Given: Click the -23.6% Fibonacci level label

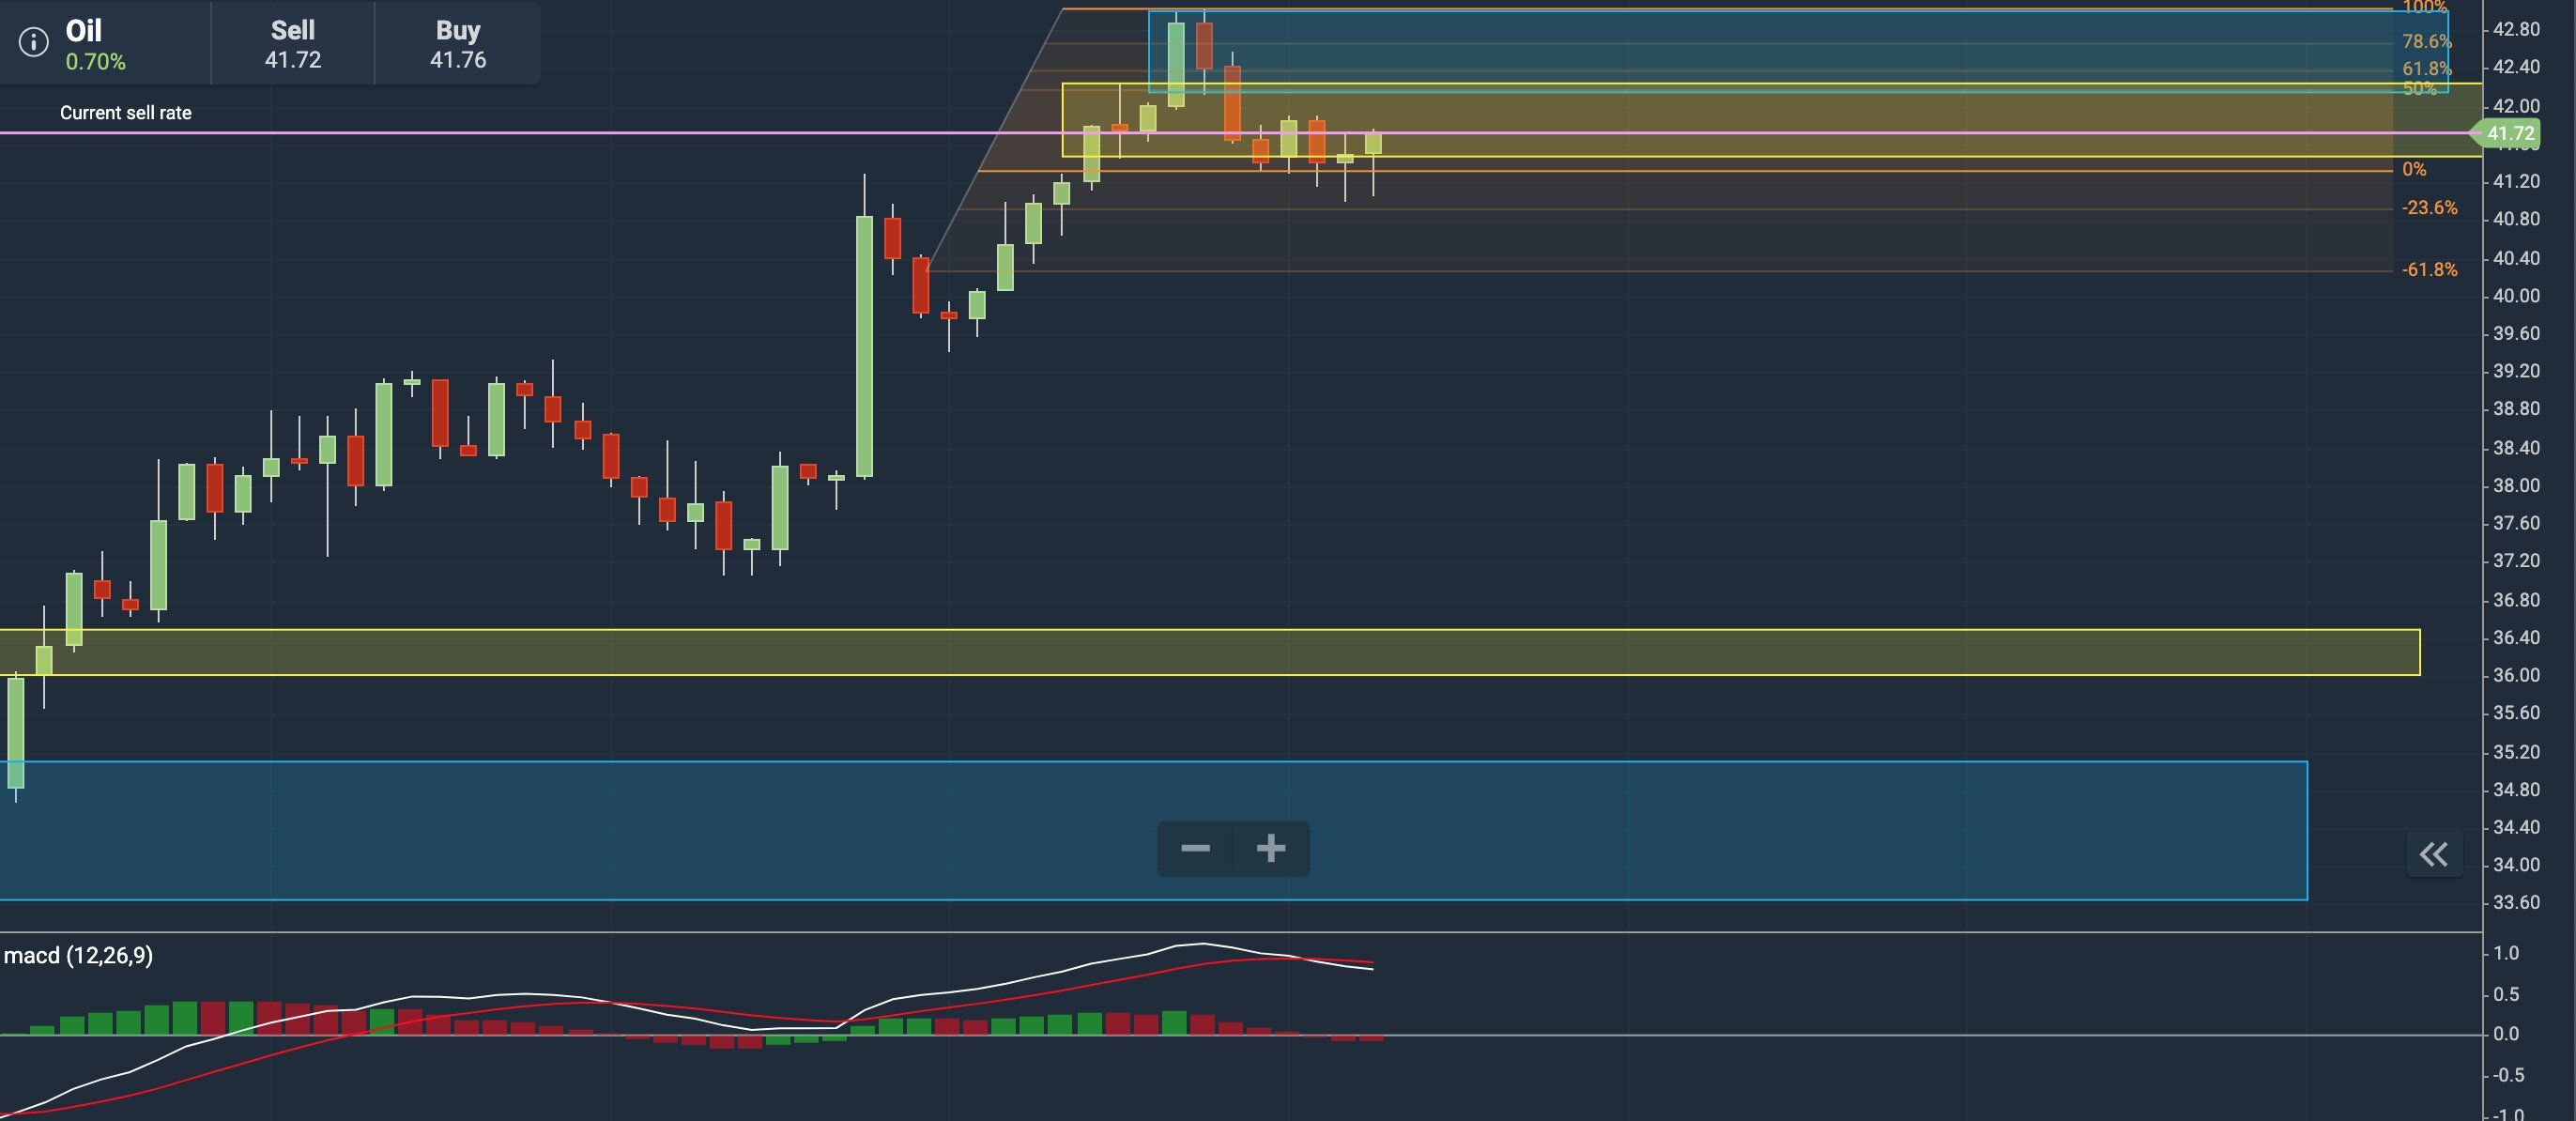Looking at the screenshot, I should tap(2429, 208).
